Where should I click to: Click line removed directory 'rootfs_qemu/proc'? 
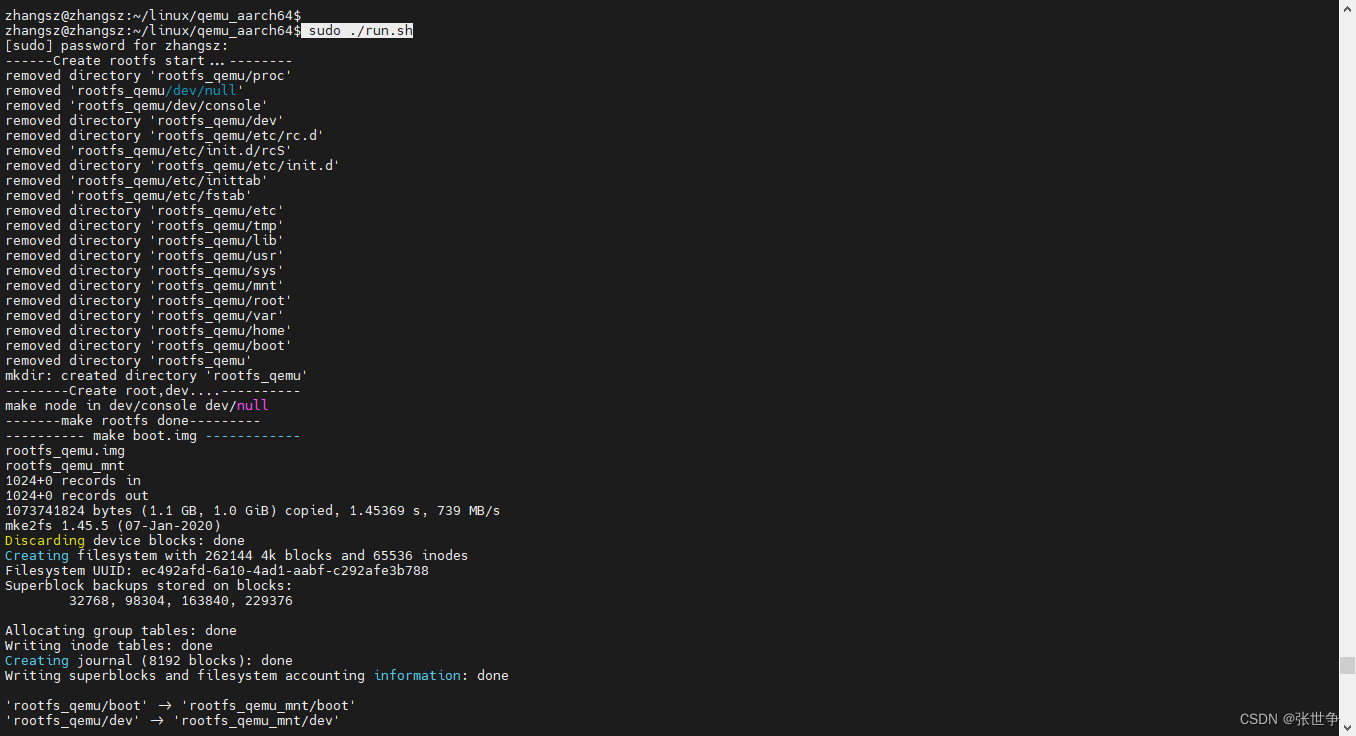[x=149, y=76]
